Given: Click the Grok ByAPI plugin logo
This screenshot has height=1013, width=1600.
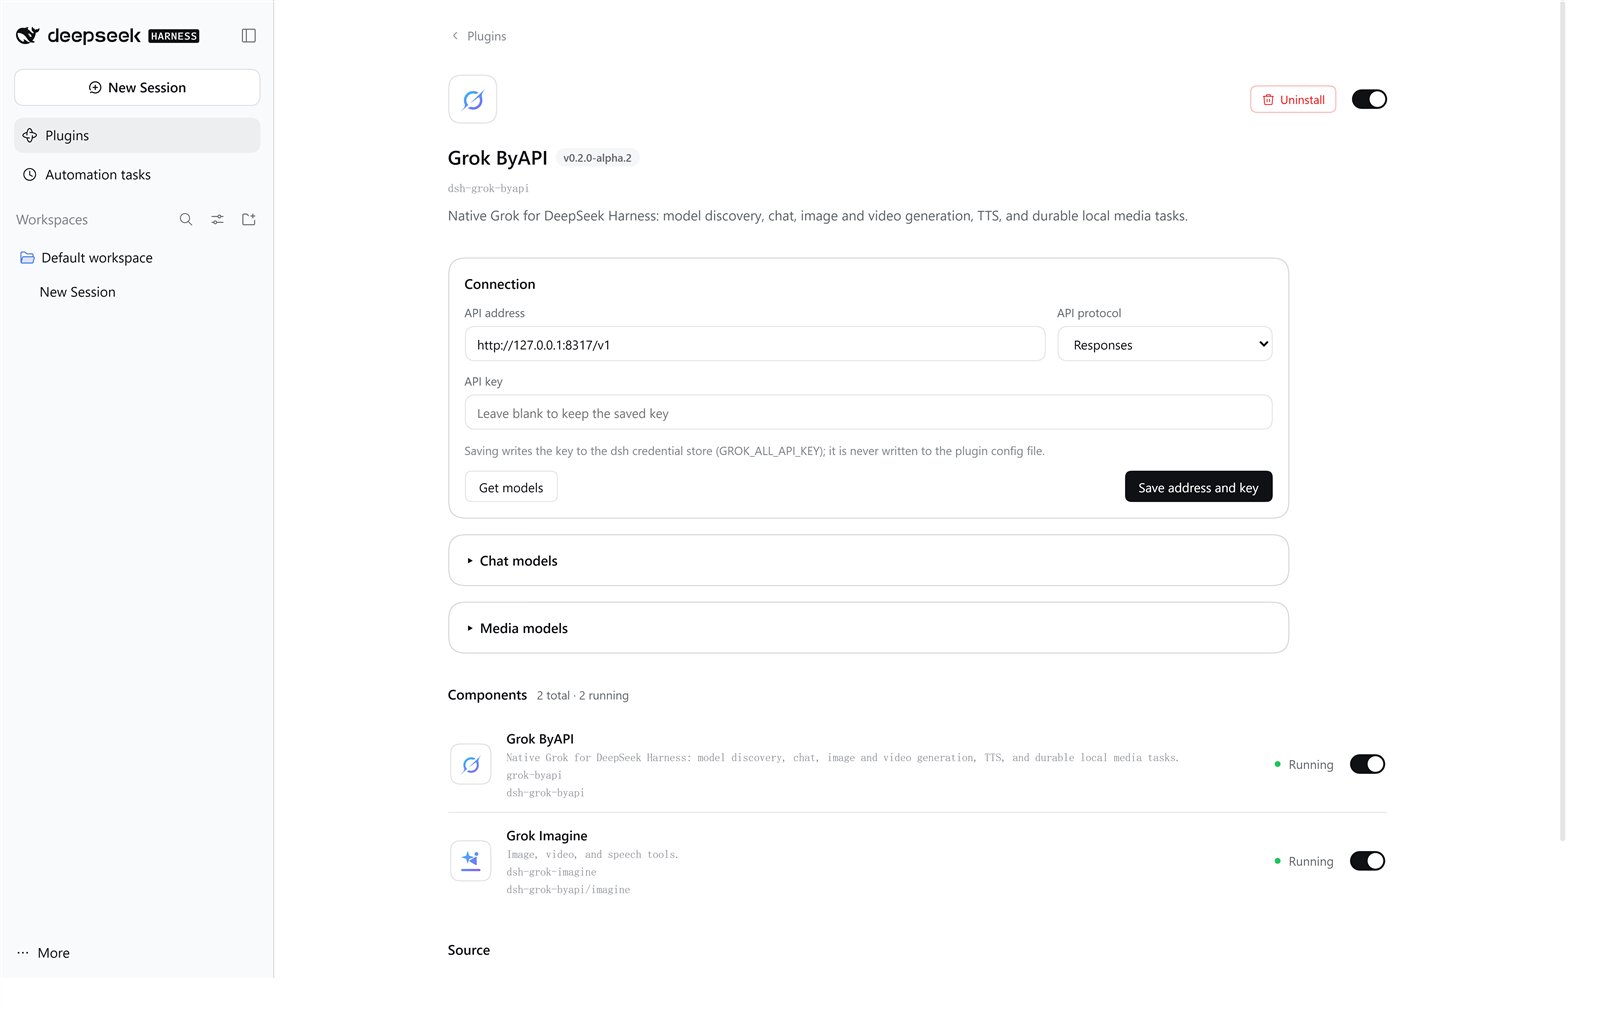Looking at the screenshot, I should [473, 100].
